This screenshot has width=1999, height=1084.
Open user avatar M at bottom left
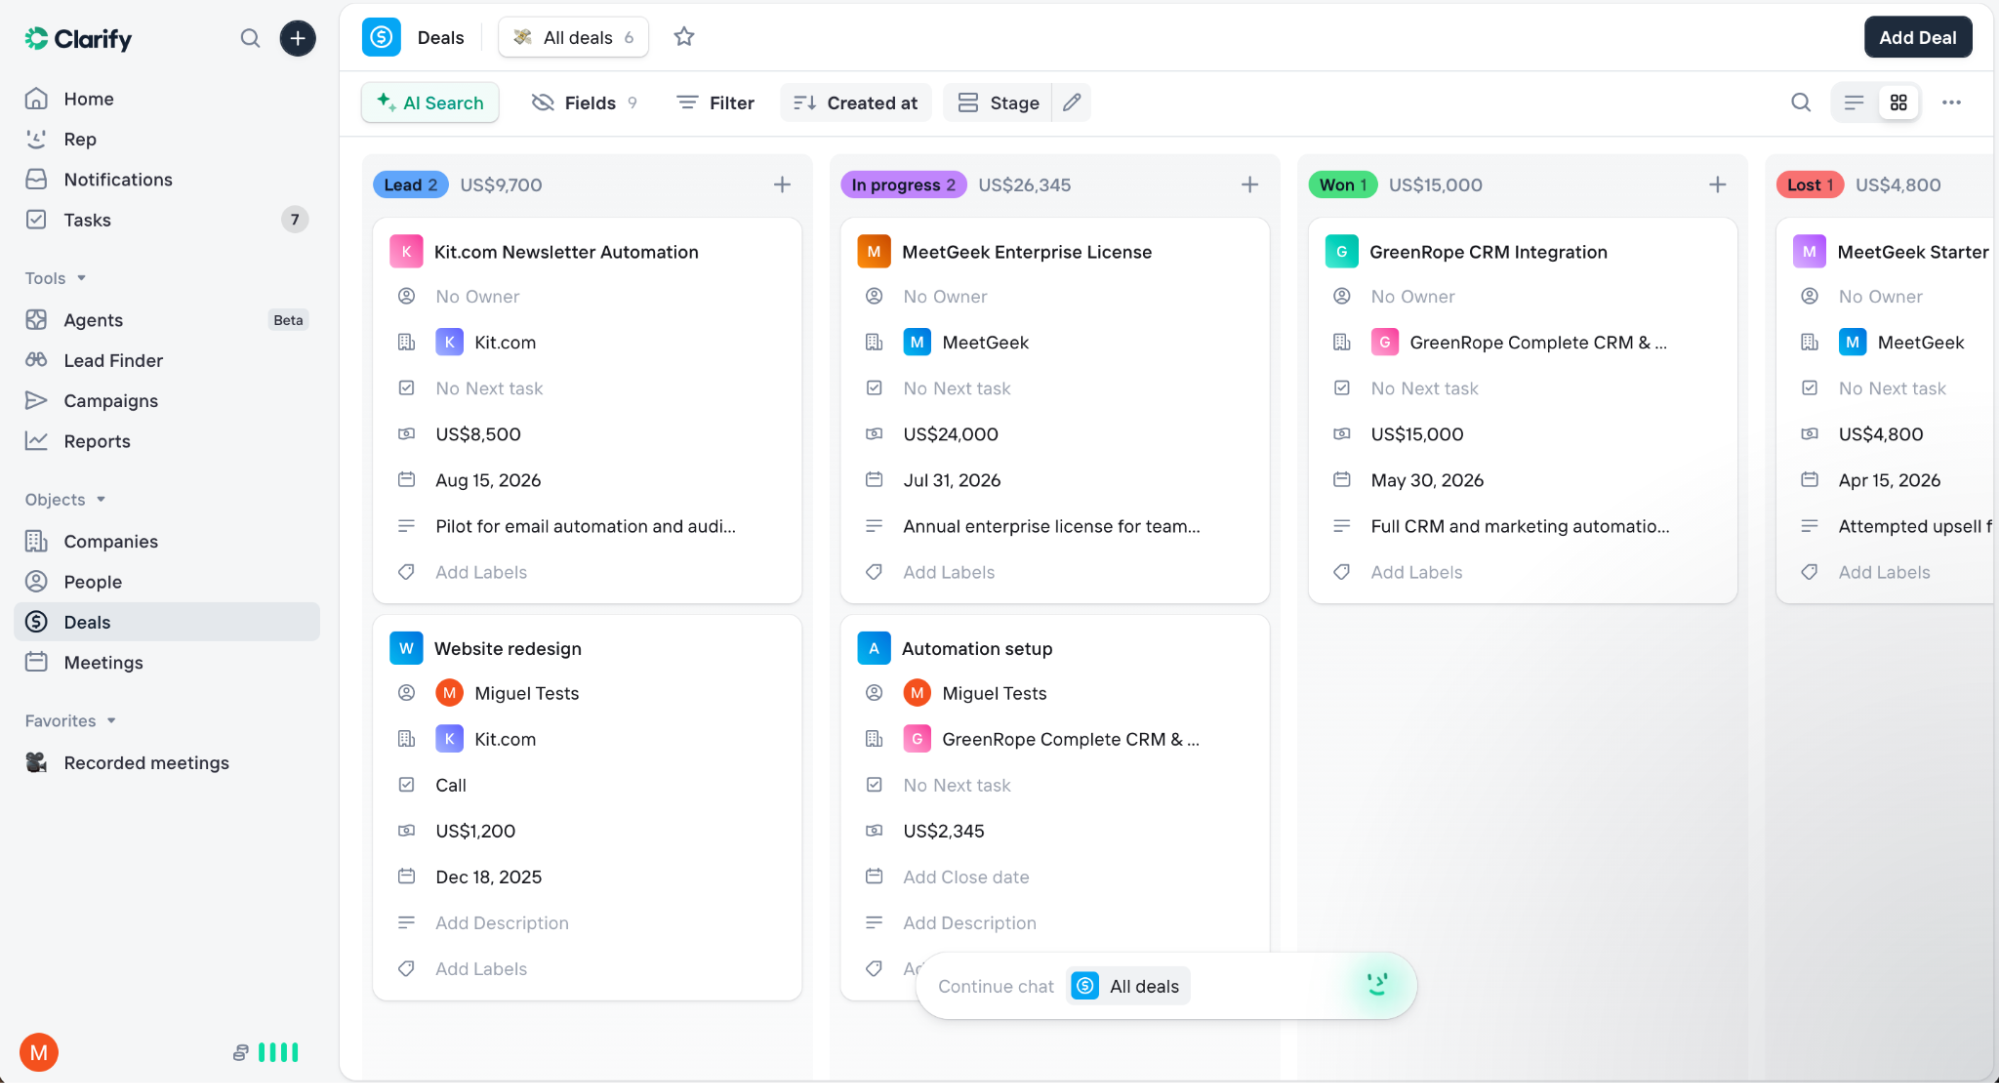39,1052
